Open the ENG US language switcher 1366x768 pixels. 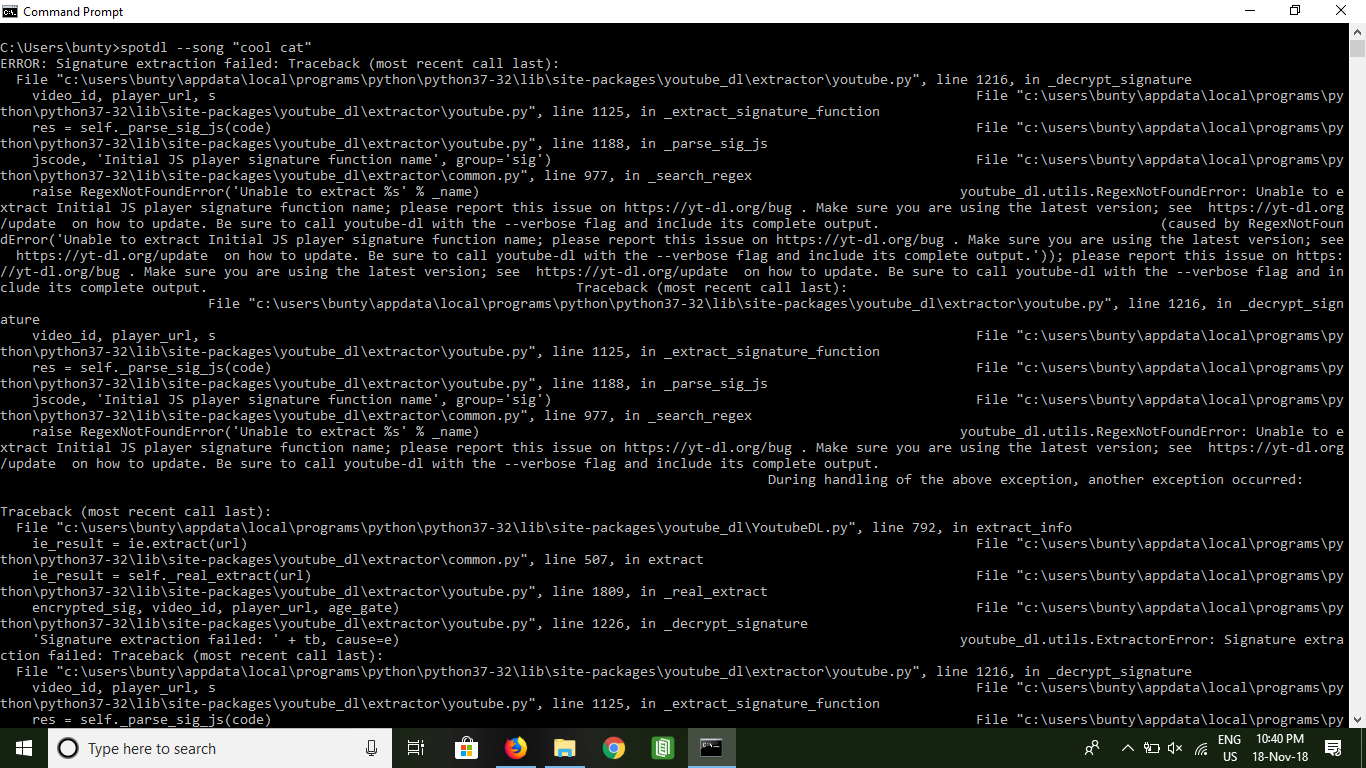[x=1228, y=748]
